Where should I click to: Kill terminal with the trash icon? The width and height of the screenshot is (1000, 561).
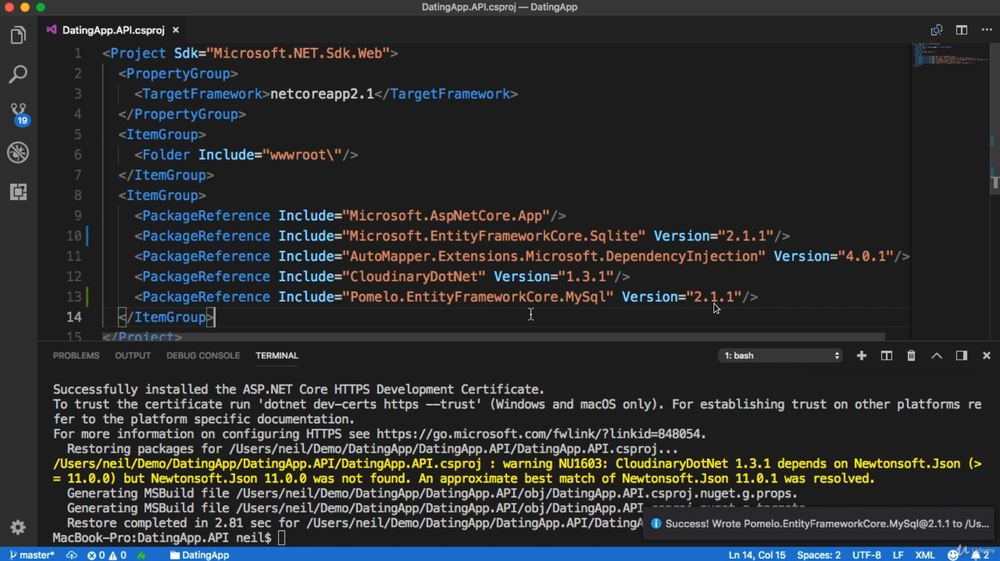tap(911, 356)
